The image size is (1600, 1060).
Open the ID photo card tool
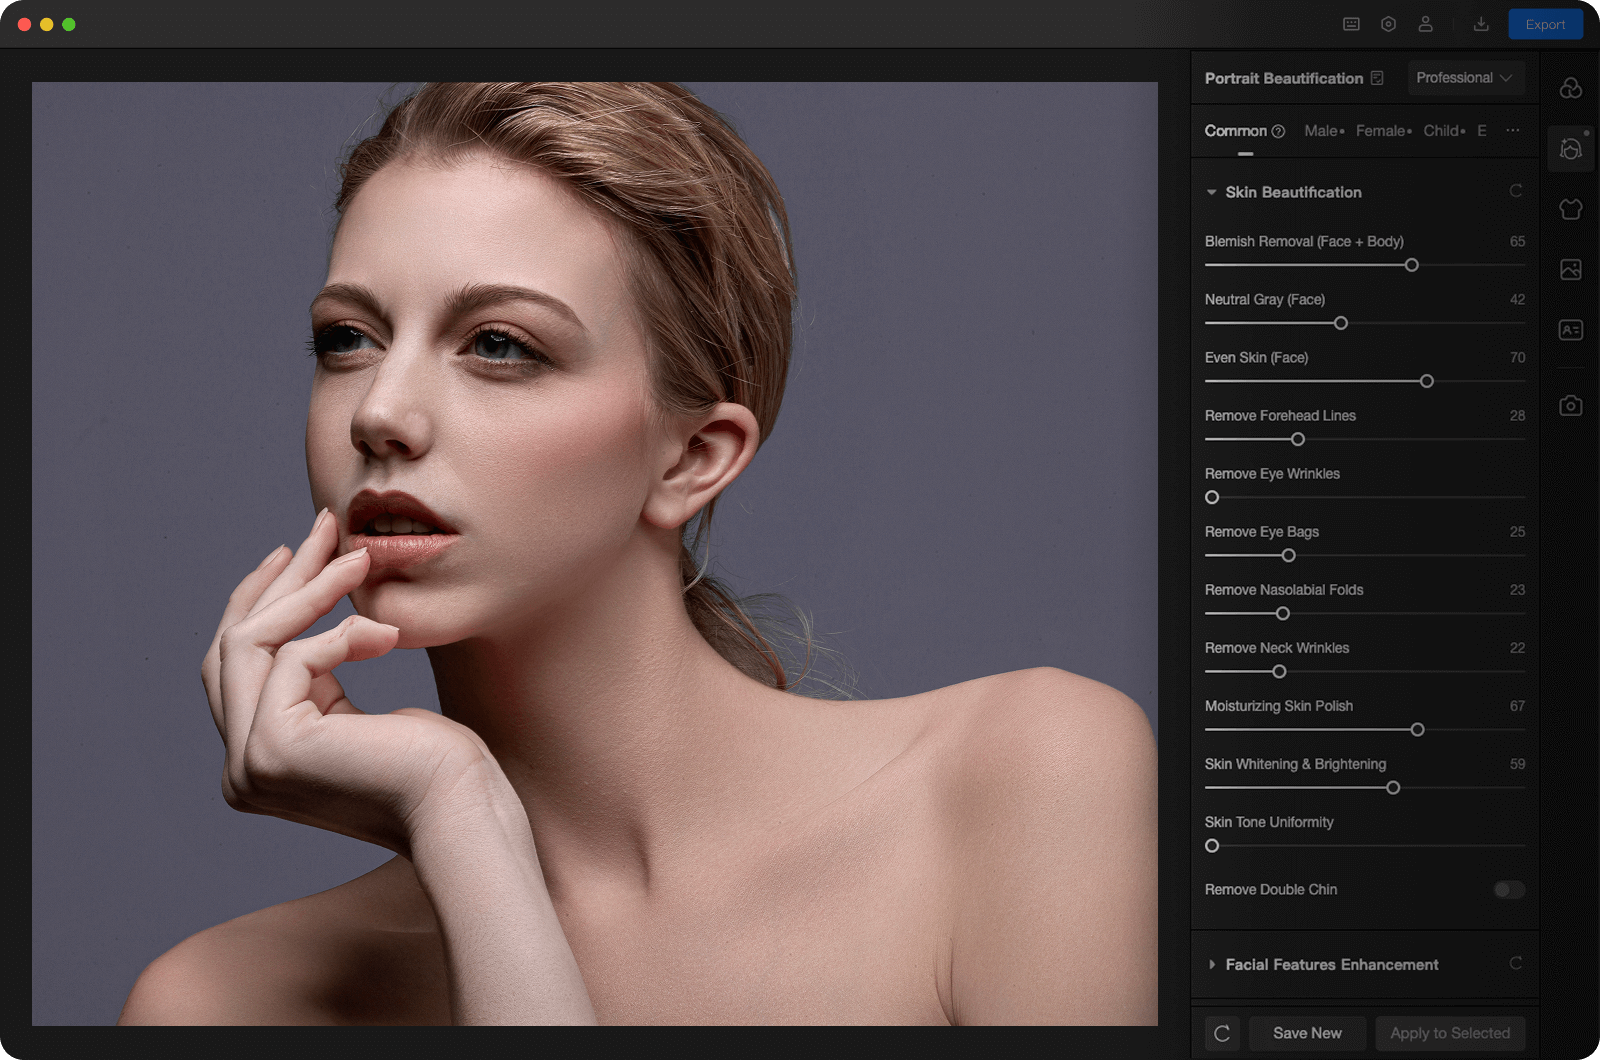tap(1570, 330)
